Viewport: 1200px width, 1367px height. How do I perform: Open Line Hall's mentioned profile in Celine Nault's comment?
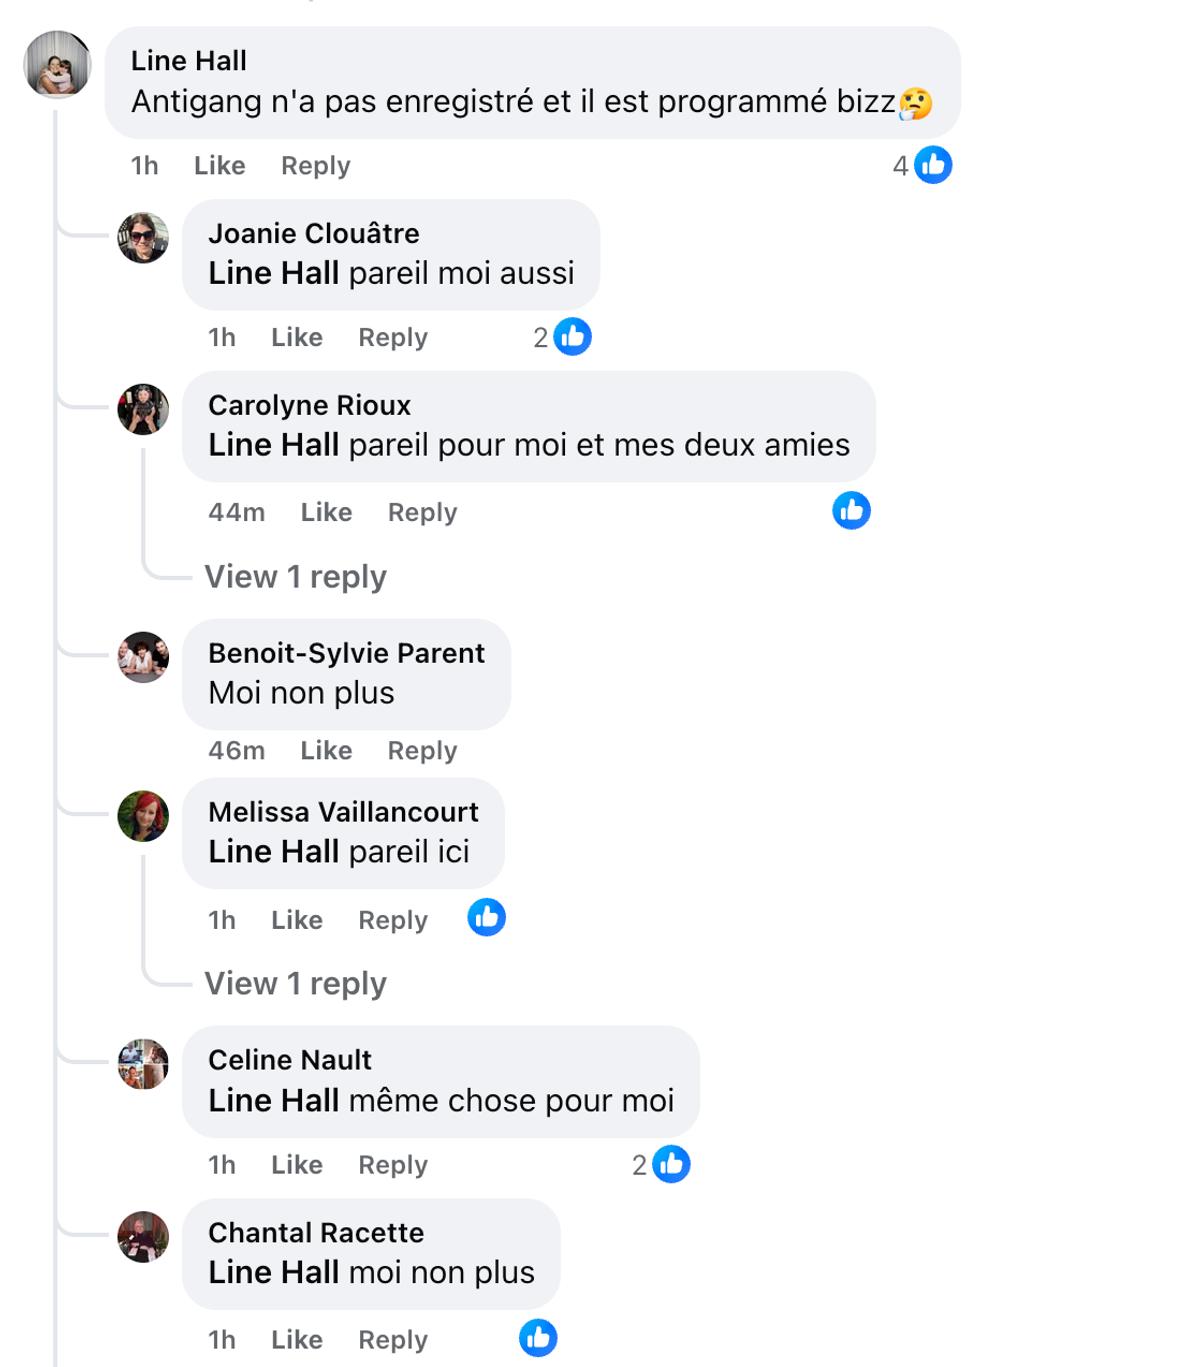pyautogui.click(x=273, y=1100)
